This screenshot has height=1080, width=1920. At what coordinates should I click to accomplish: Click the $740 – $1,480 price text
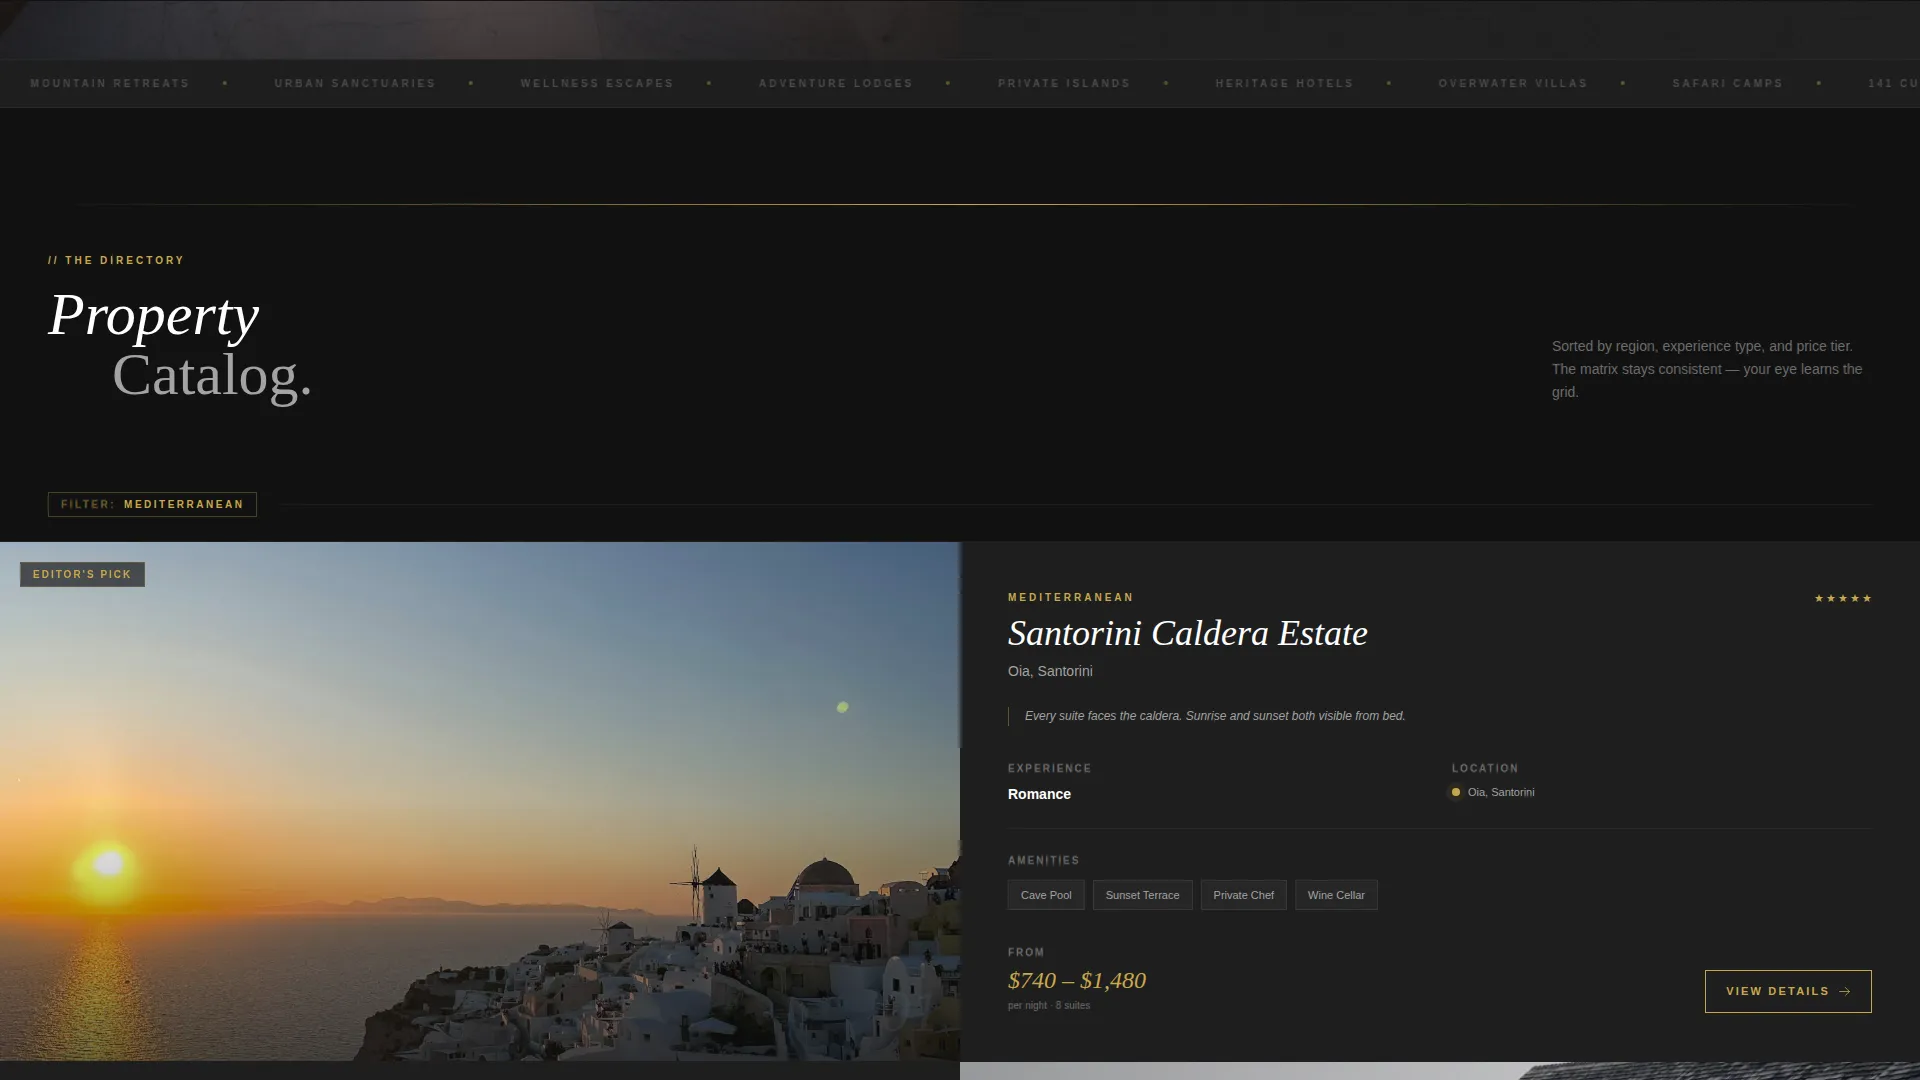[x=1077, y=981]
